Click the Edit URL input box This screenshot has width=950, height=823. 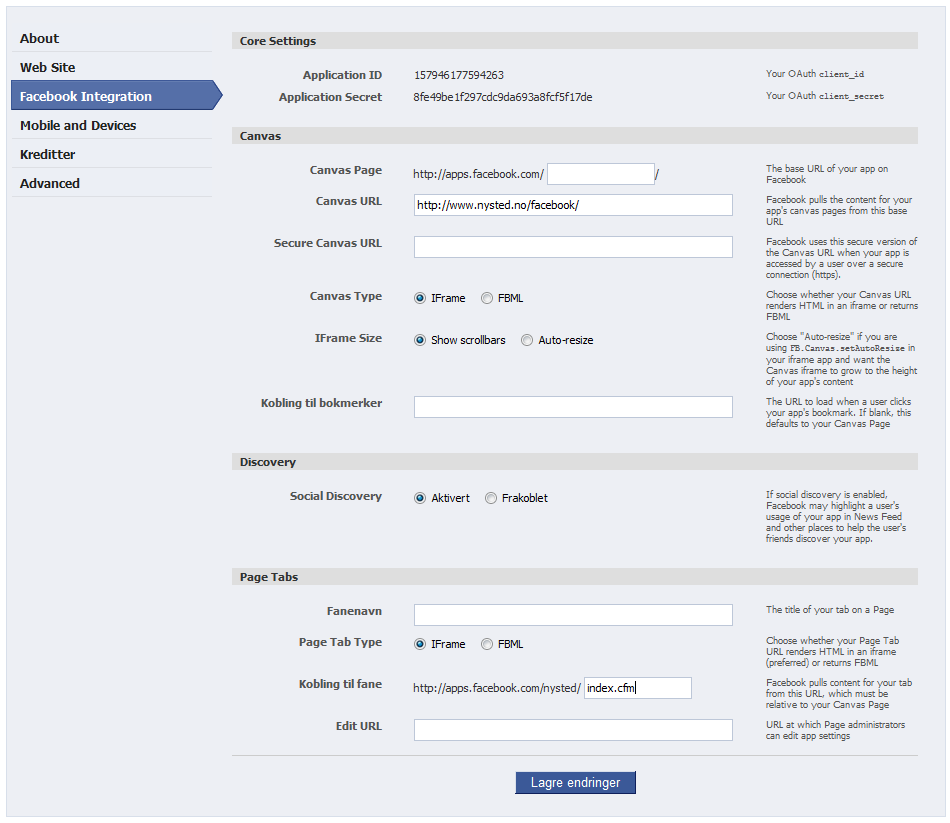tap(573, 730)
